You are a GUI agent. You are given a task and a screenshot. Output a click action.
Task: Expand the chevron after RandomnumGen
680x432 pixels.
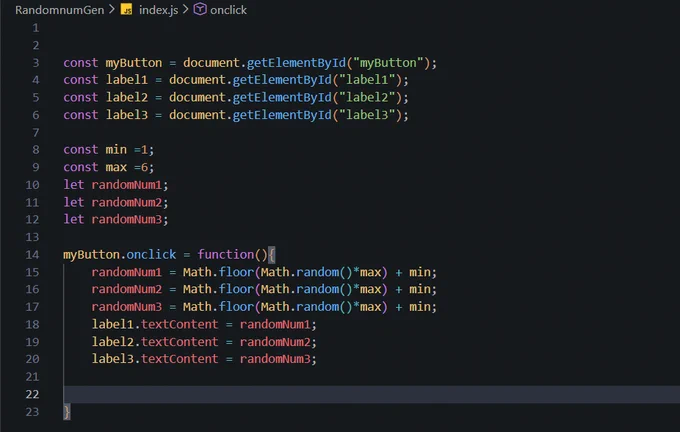[x=112, y=10]
